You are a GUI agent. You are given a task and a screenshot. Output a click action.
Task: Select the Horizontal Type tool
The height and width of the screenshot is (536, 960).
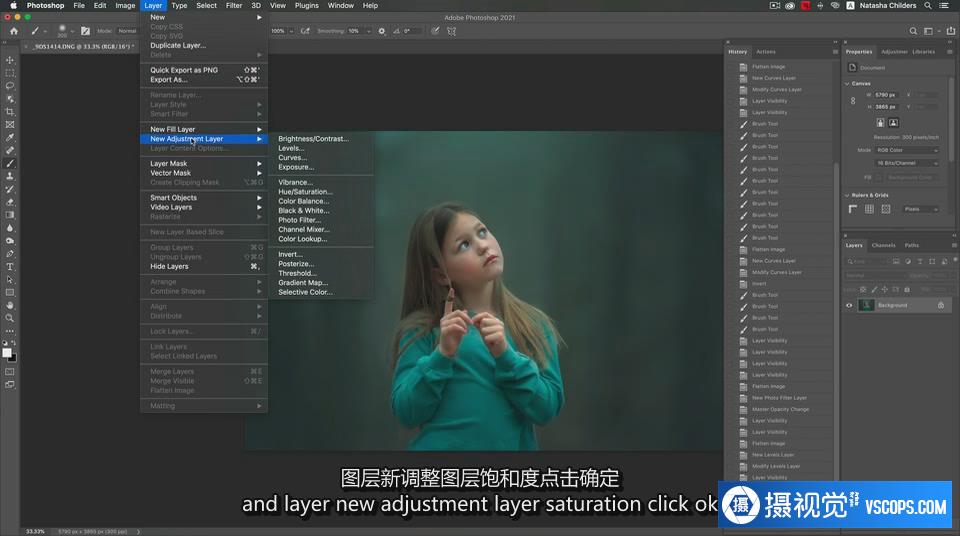click(10, 266)
